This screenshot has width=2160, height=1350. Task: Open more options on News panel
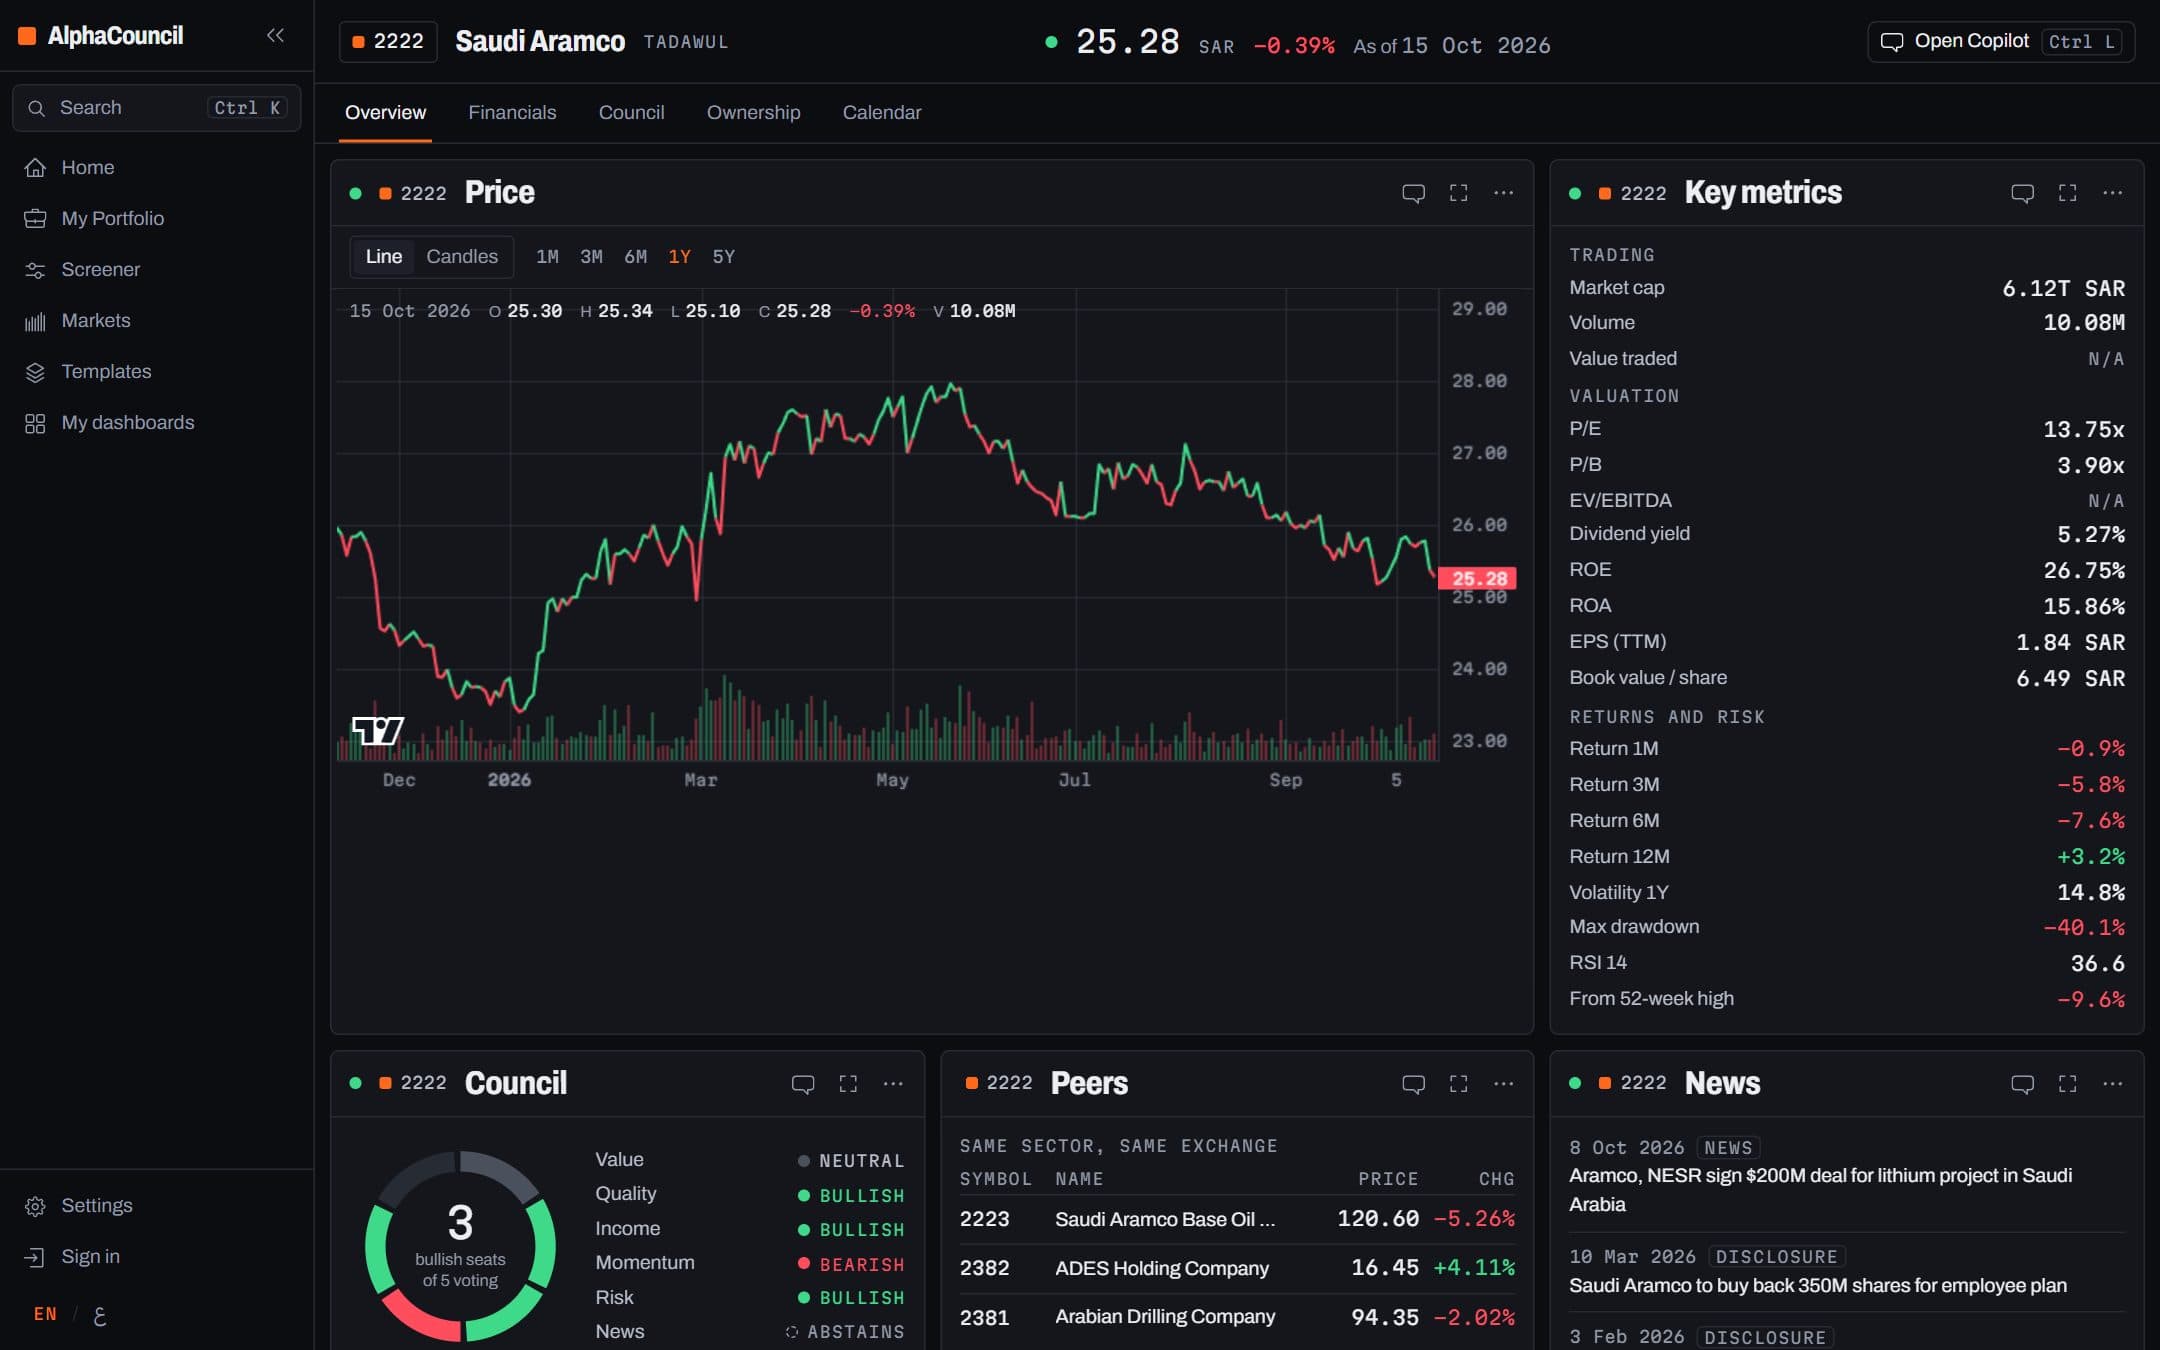pos(2112,1084)
